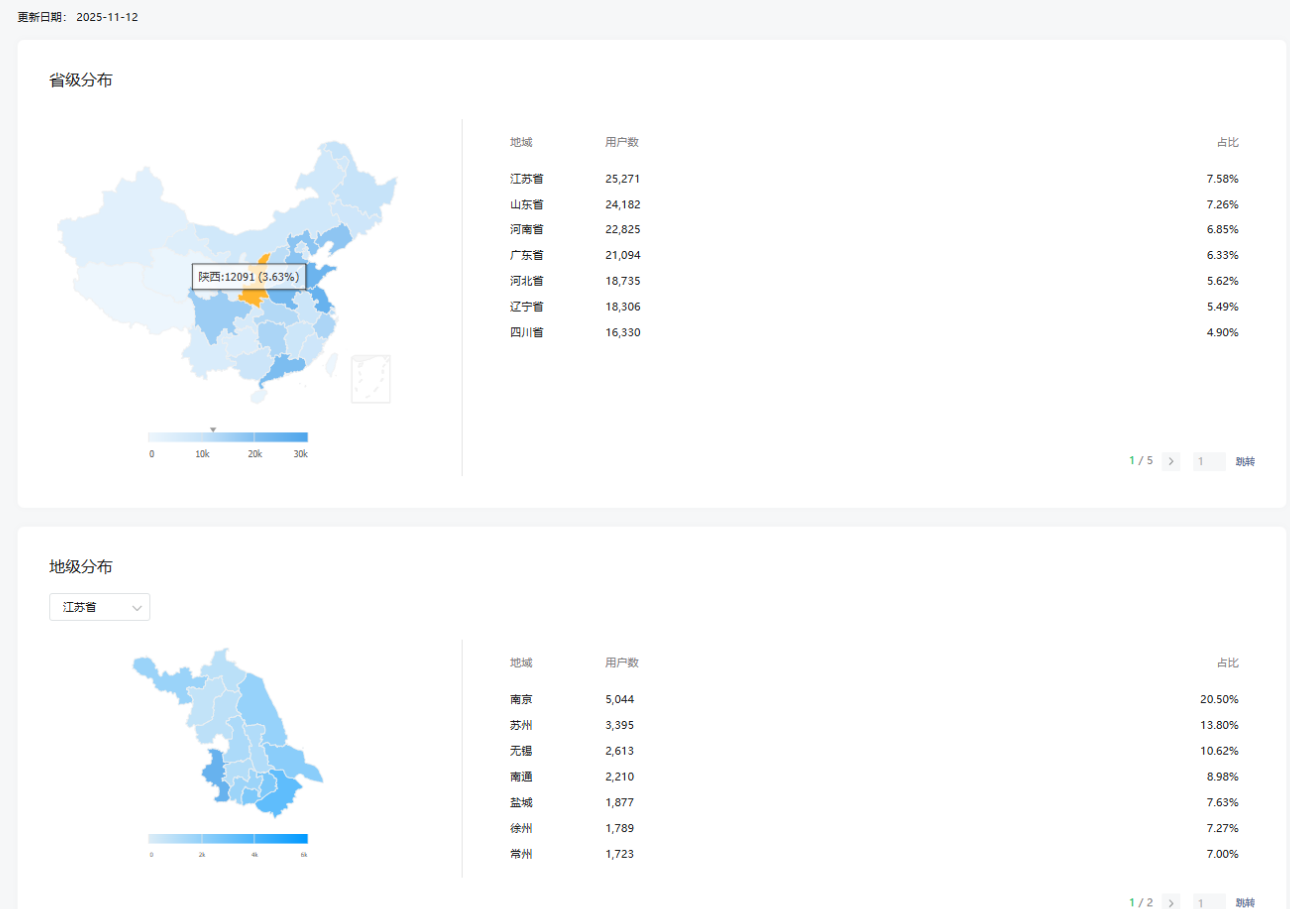Image resolution: width=1290 pixels, height=909 pixels.
Task: Go to next page of city table
Action: 1171,902
